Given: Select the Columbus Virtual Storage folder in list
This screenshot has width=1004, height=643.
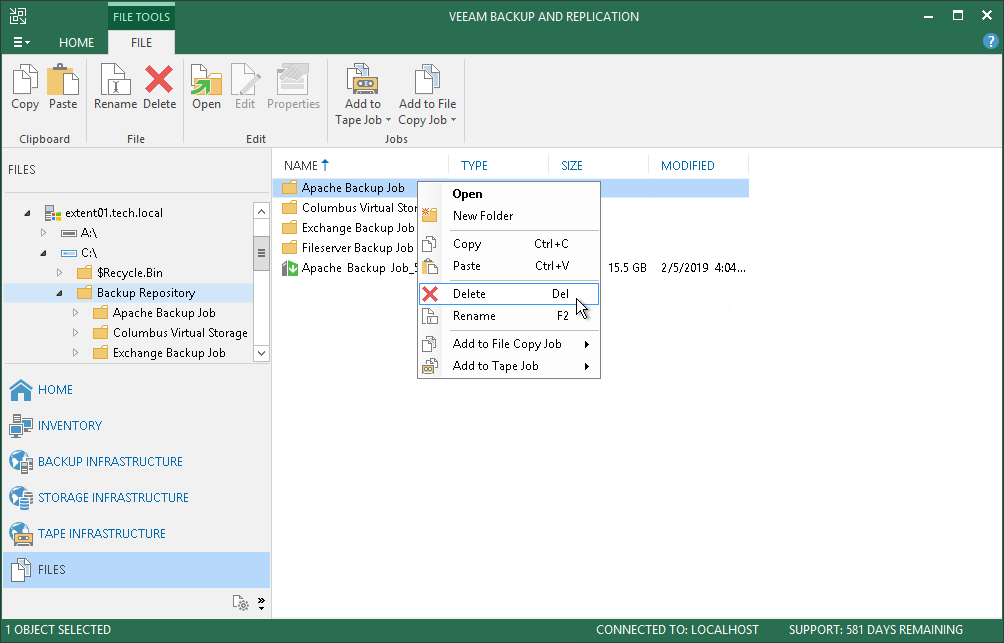Looking at the screenshot, I should coord(349,208).
